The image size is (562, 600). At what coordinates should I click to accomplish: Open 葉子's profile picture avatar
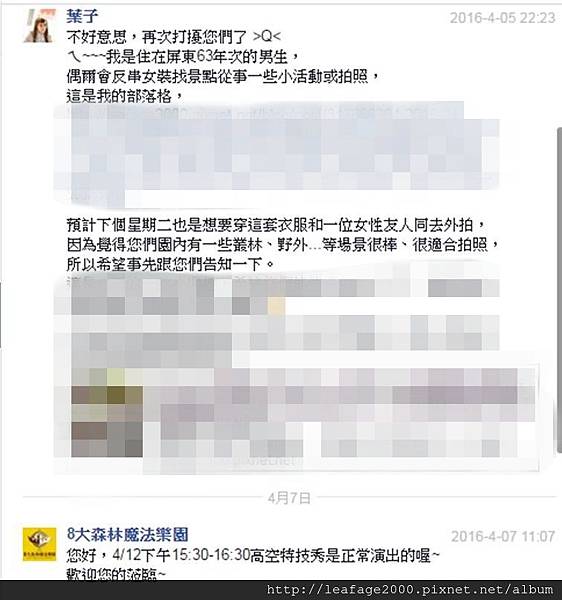[x=38, y=26]
